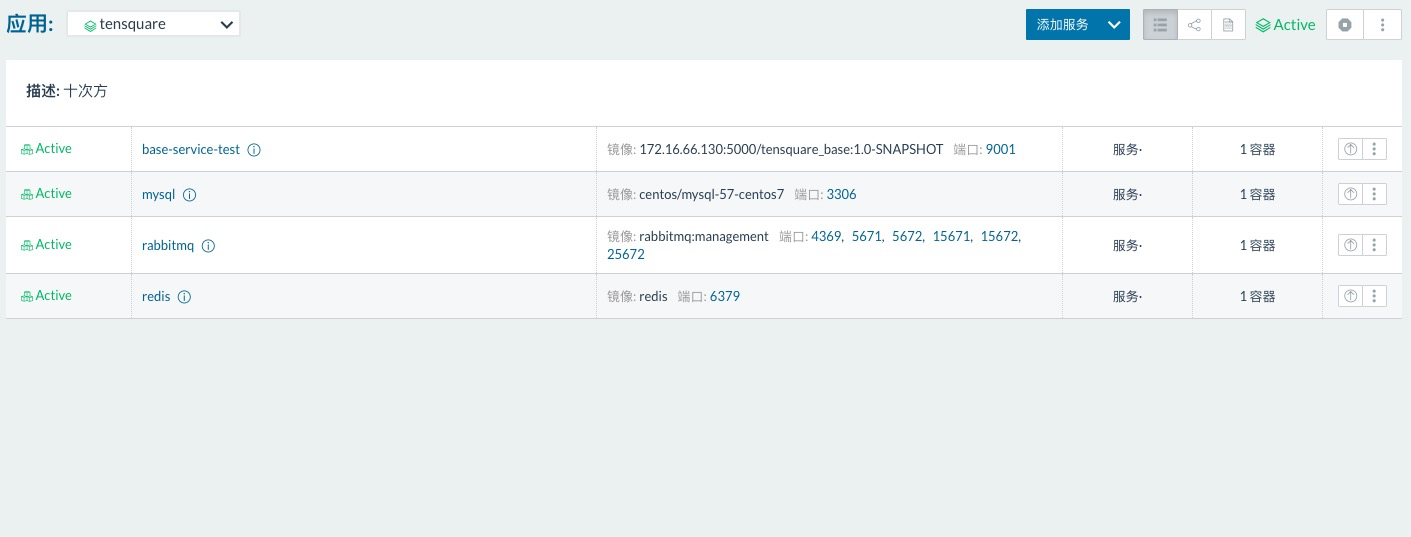Image resolution: width=1411 pixels, height=537 pixels.
Task: Upgrade the rabbitmq service icon
Action: [x=1350, y=245]
